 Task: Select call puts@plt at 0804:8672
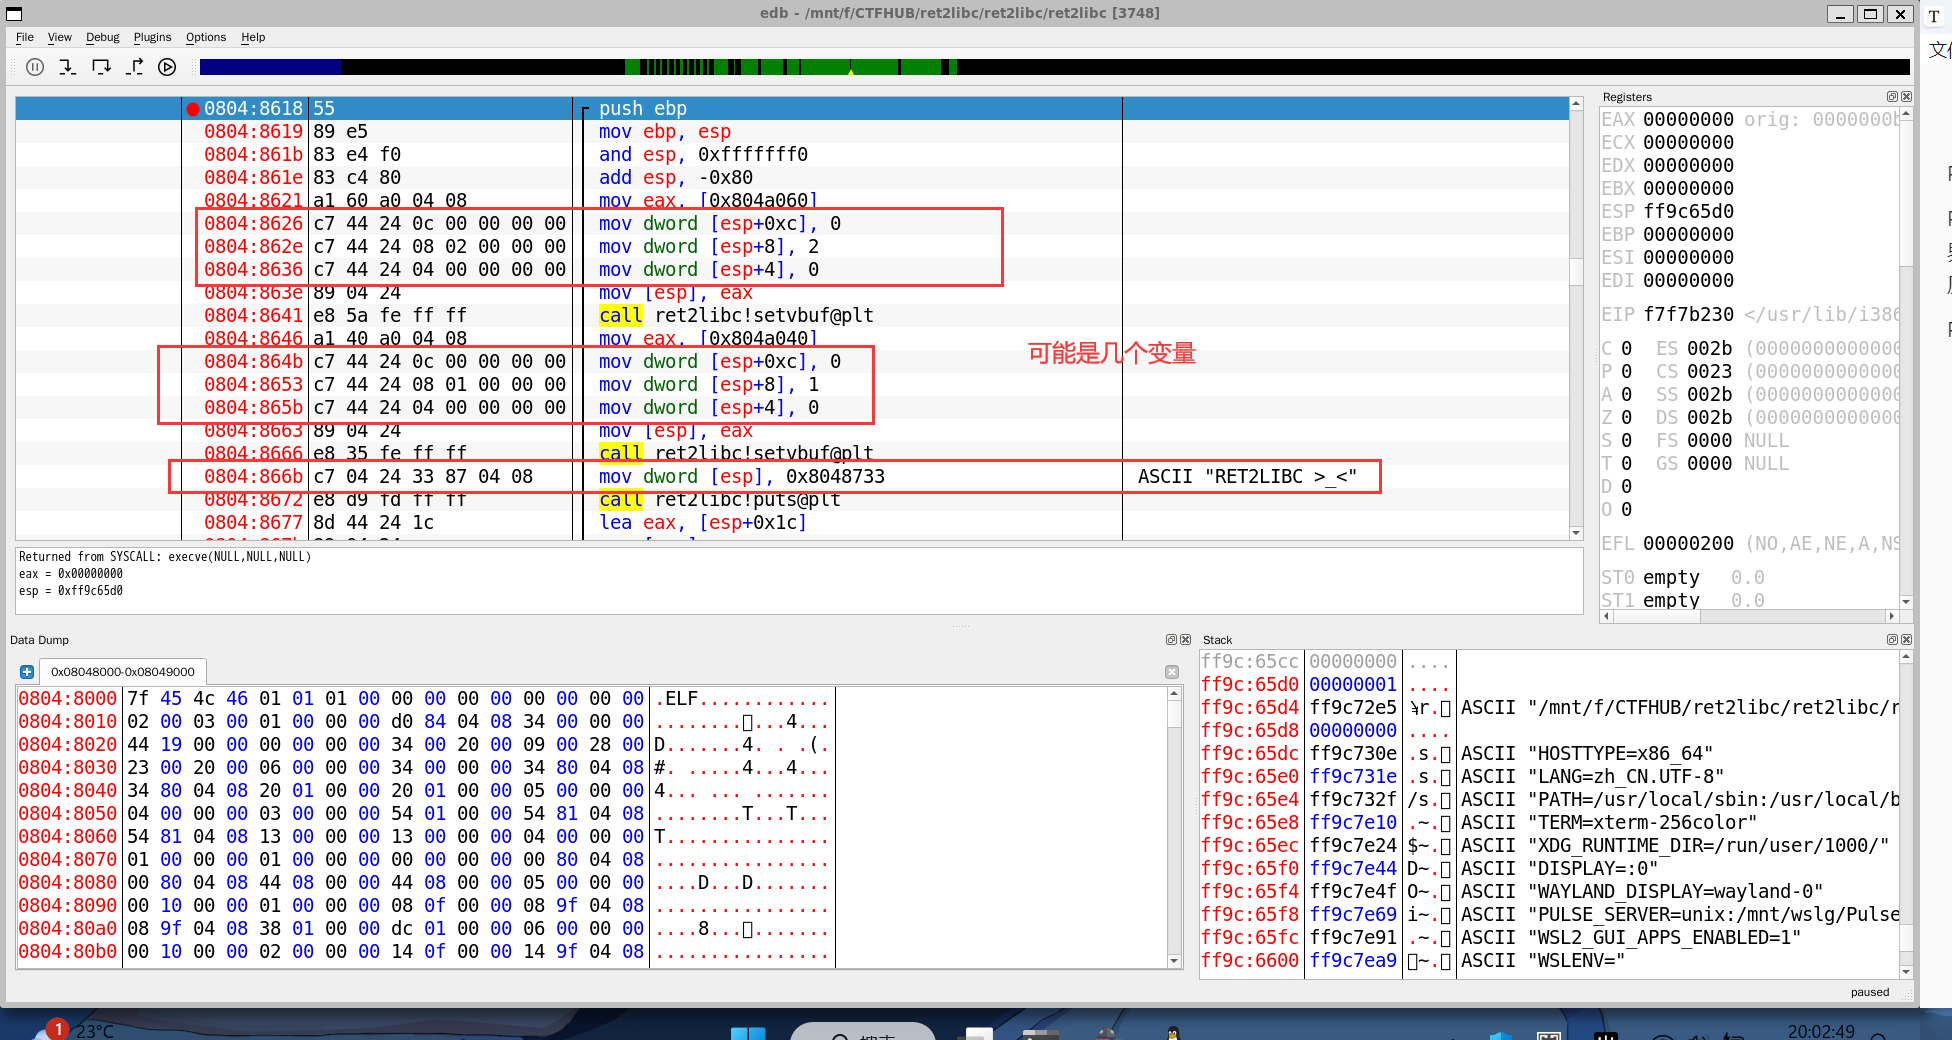(792, 500)
